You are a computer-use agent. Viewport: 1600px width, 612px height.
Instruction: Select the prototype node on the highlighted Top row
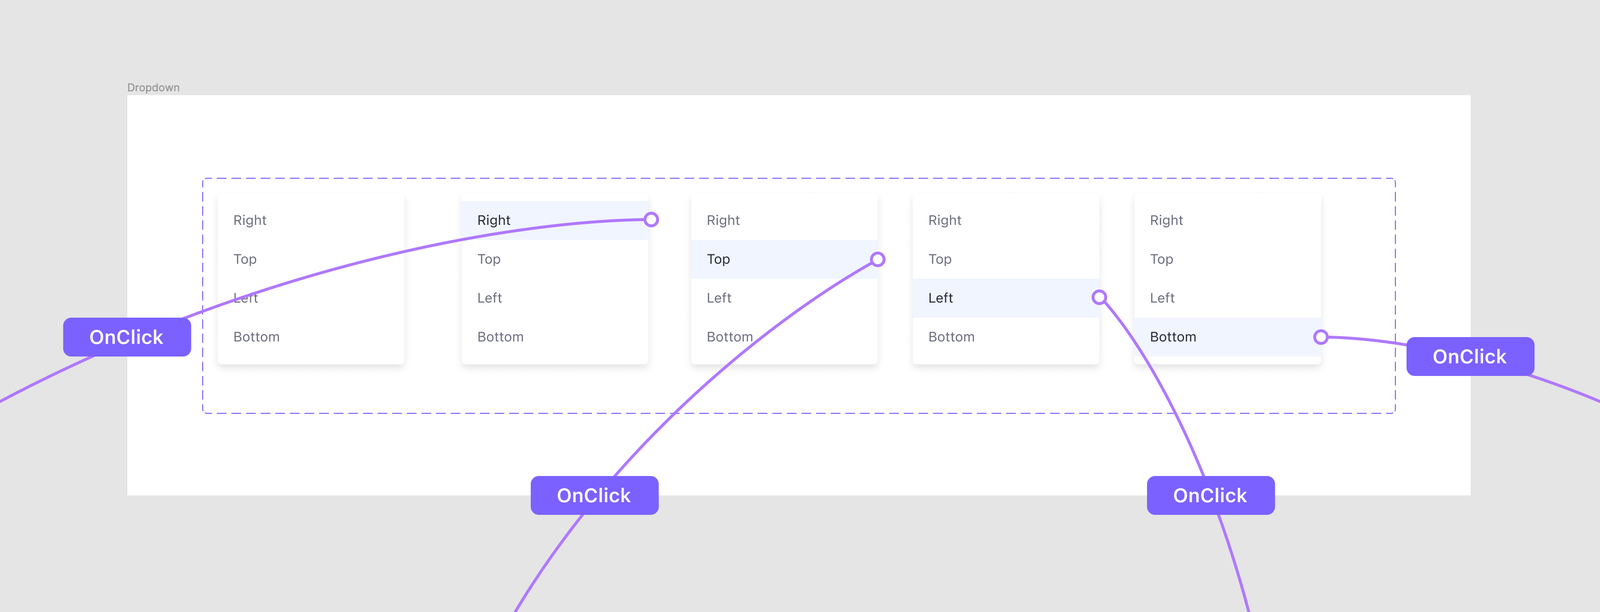click(x=877, y=260)
